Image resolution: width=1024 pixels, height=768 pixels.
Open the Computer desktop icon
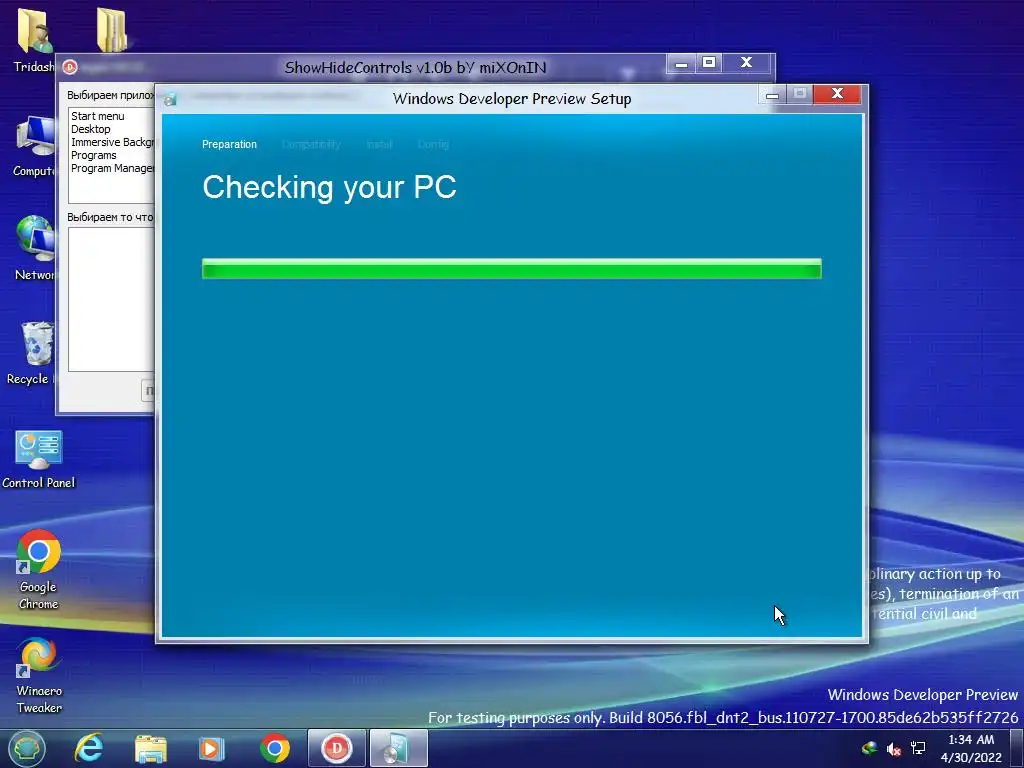click(x=34, y=145)
